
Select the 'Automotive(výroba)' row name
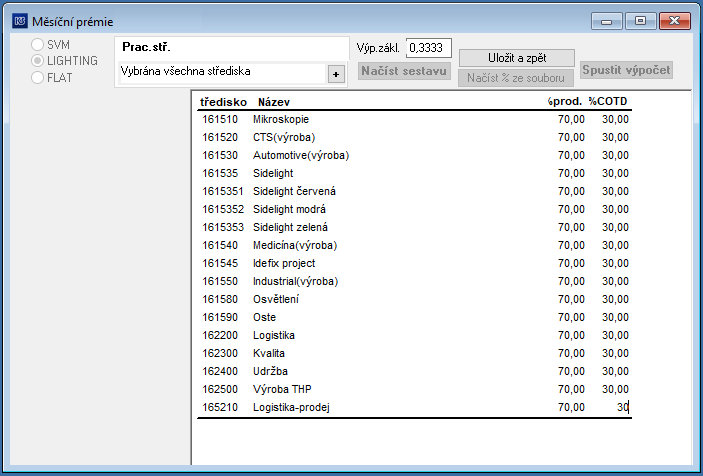click(301, 155)
